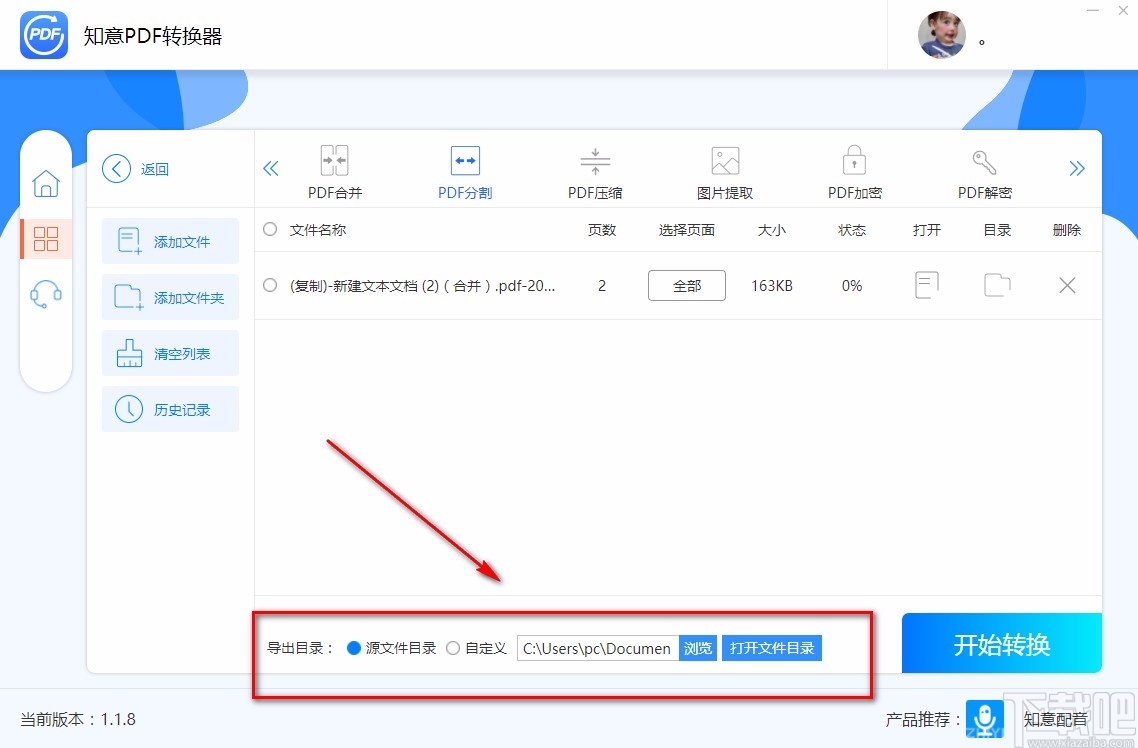
Task: Click the 0% progress indicator
Action: (851, 285)
